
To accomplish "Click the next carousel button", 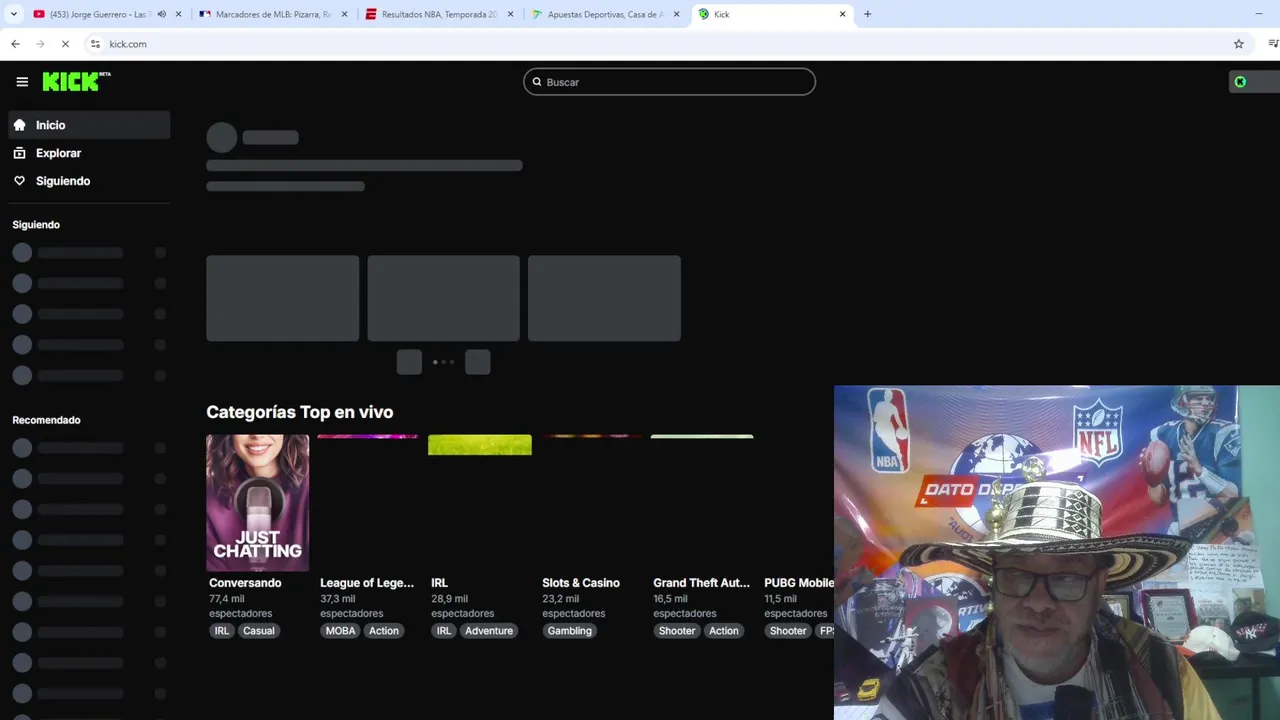I will (478, 362).
